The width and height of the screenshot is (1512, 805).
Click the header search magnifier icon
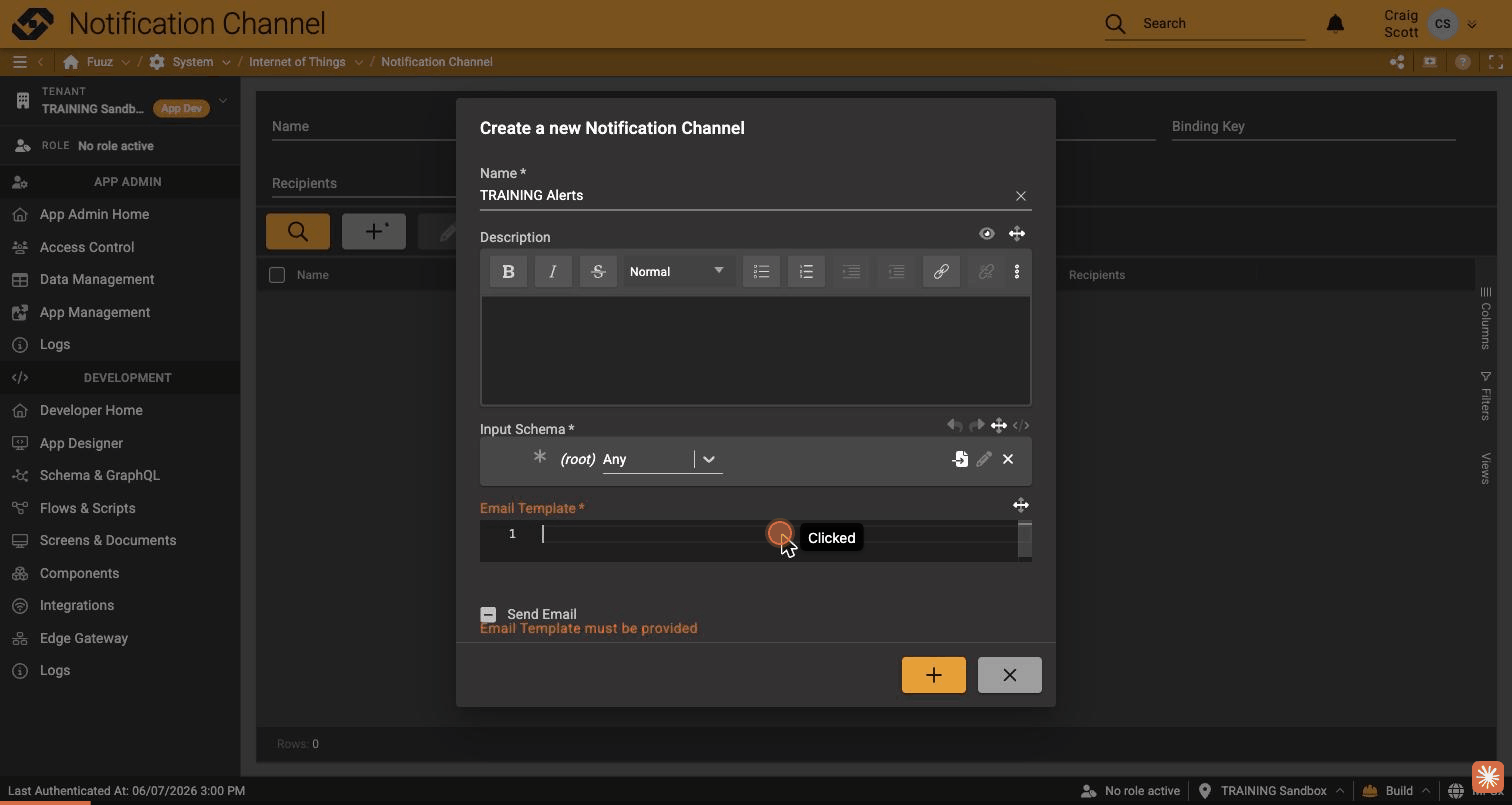point(1115,23)
